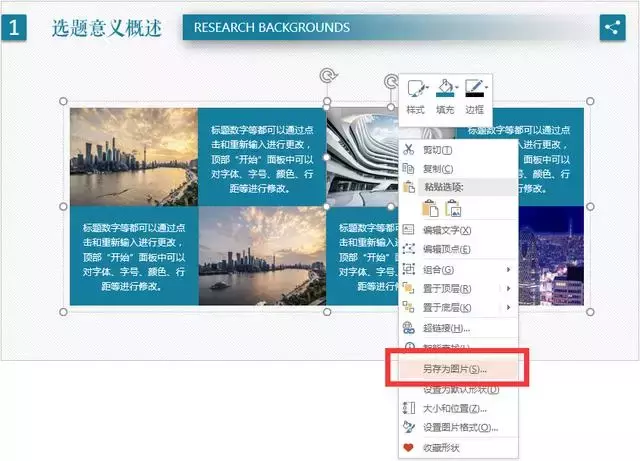Click the left rotation handle above selection

[328, 76]
